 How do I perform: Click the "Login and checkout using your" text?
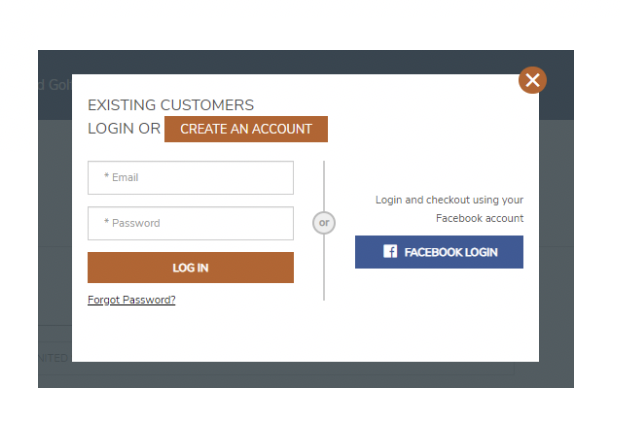[449, 200]
